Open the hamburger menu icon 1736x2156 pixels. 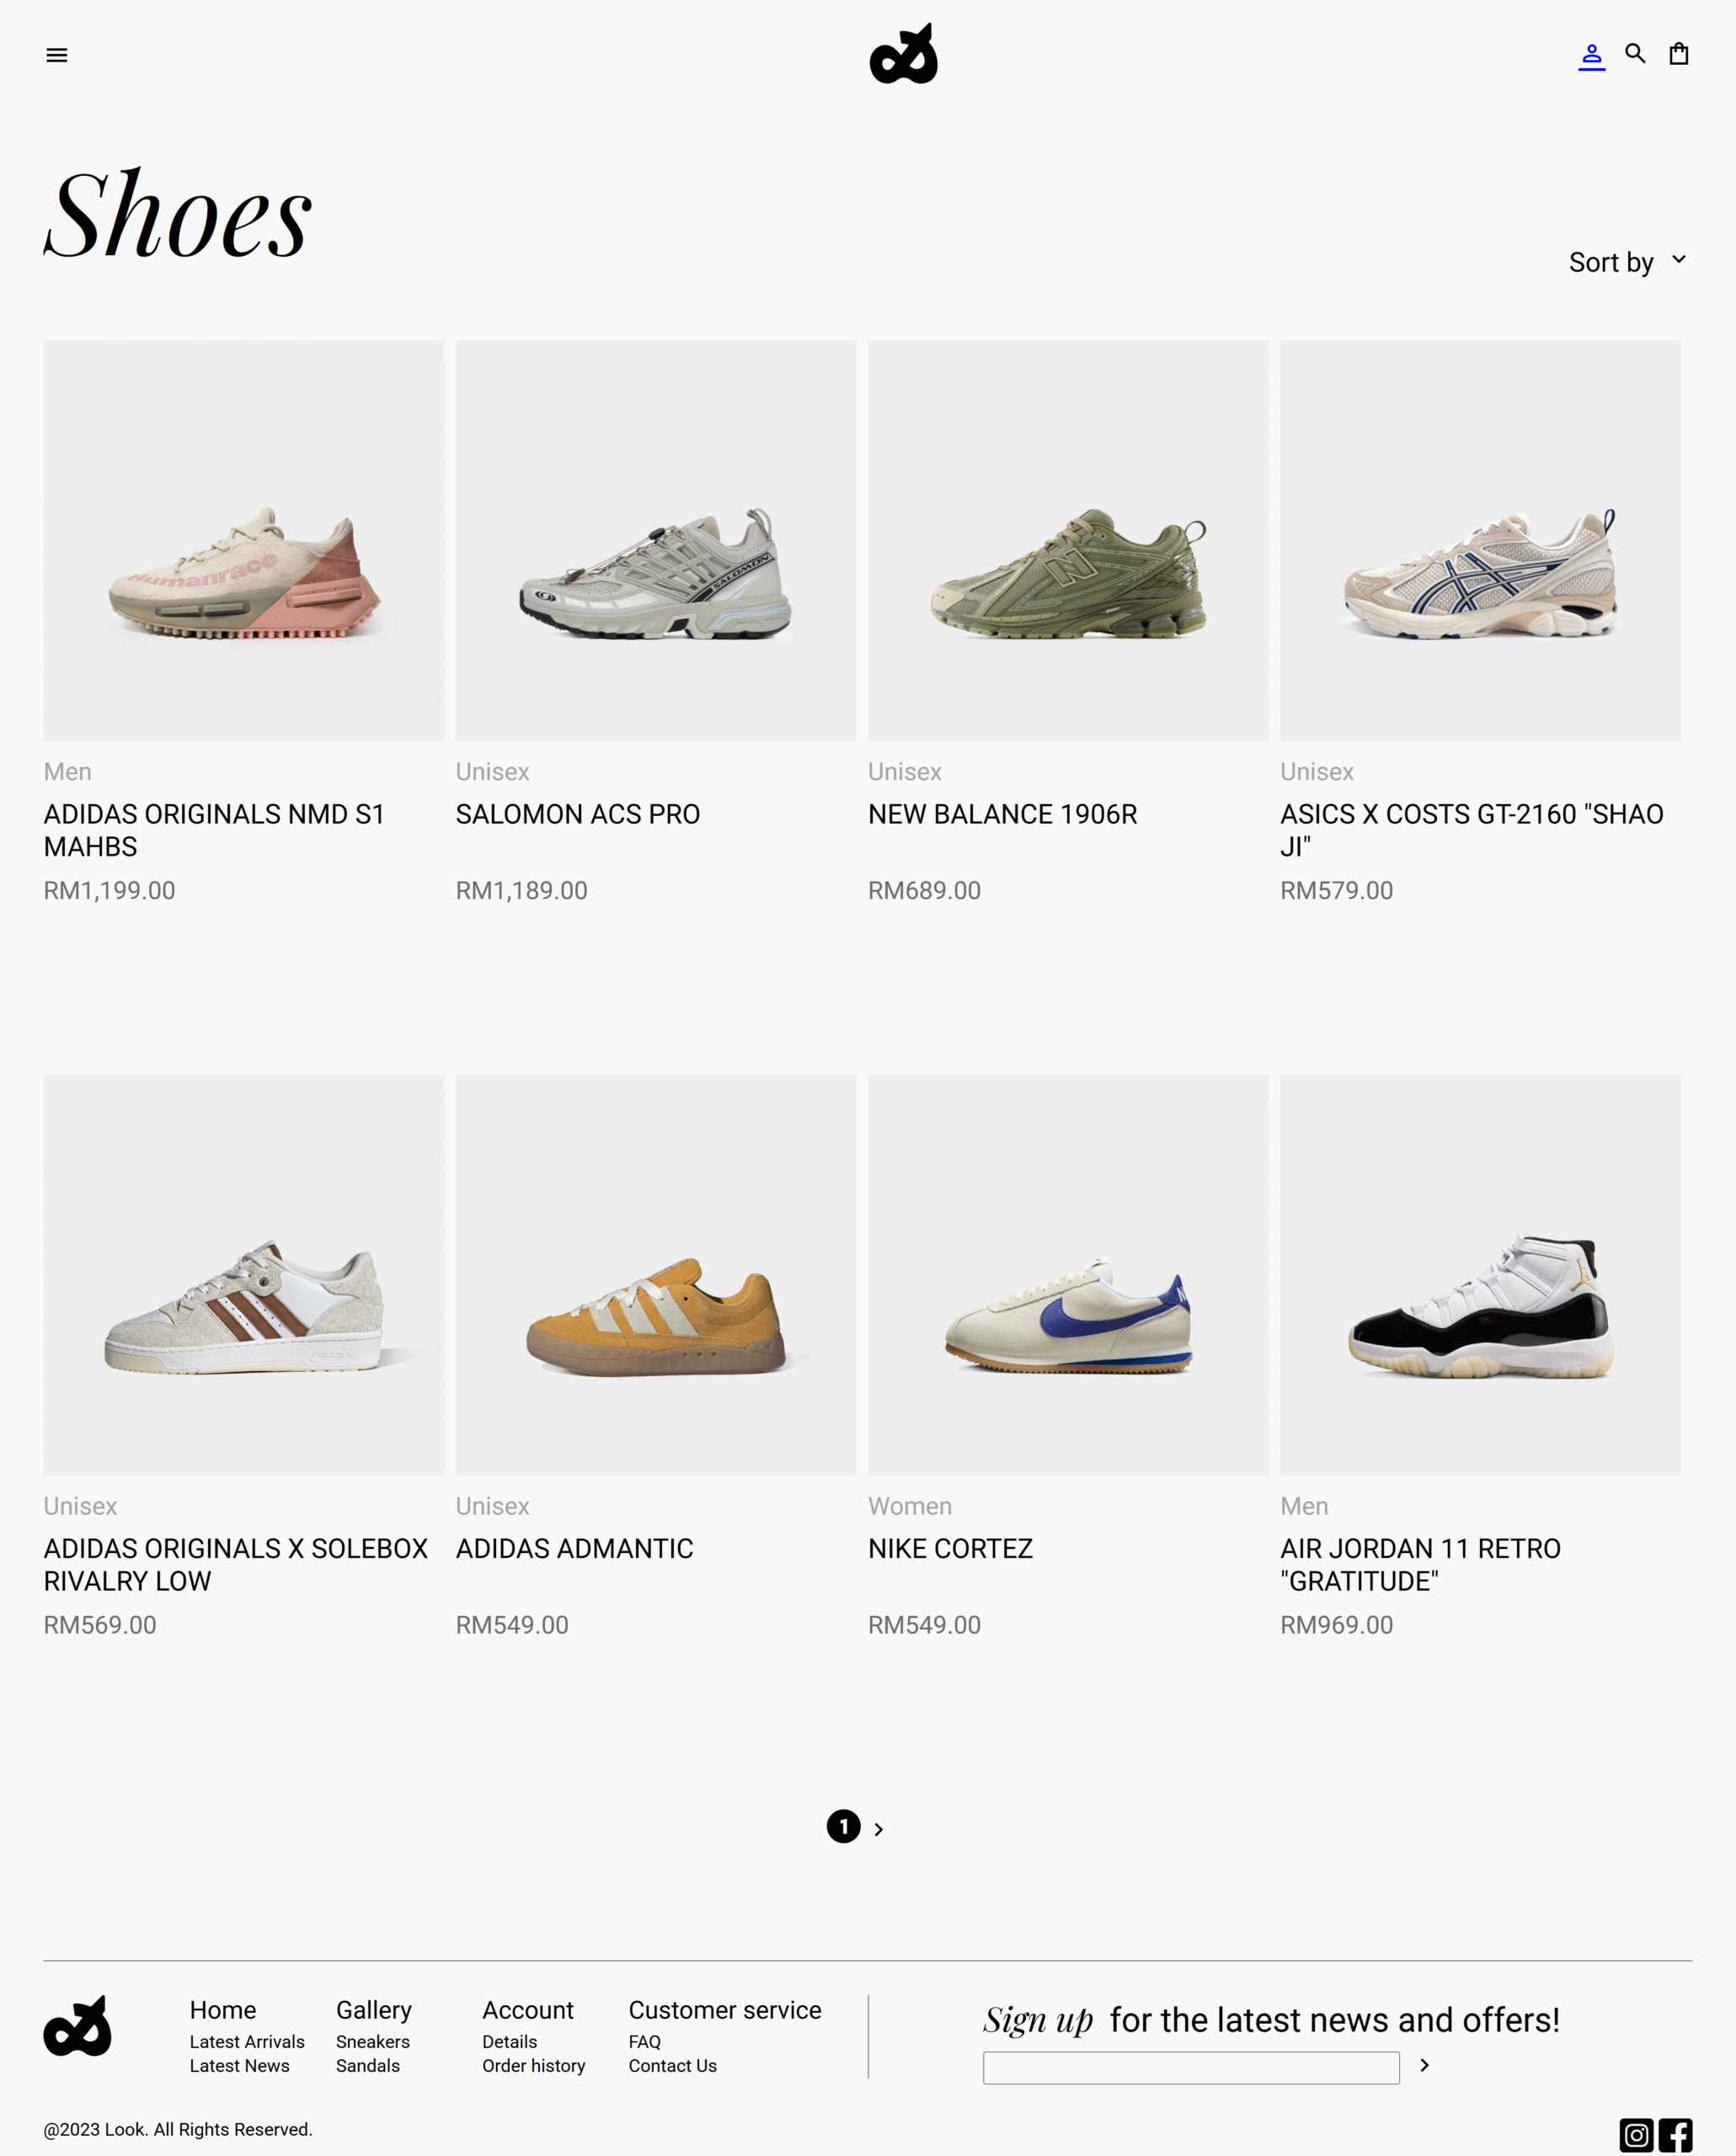(x=57, y=55)
